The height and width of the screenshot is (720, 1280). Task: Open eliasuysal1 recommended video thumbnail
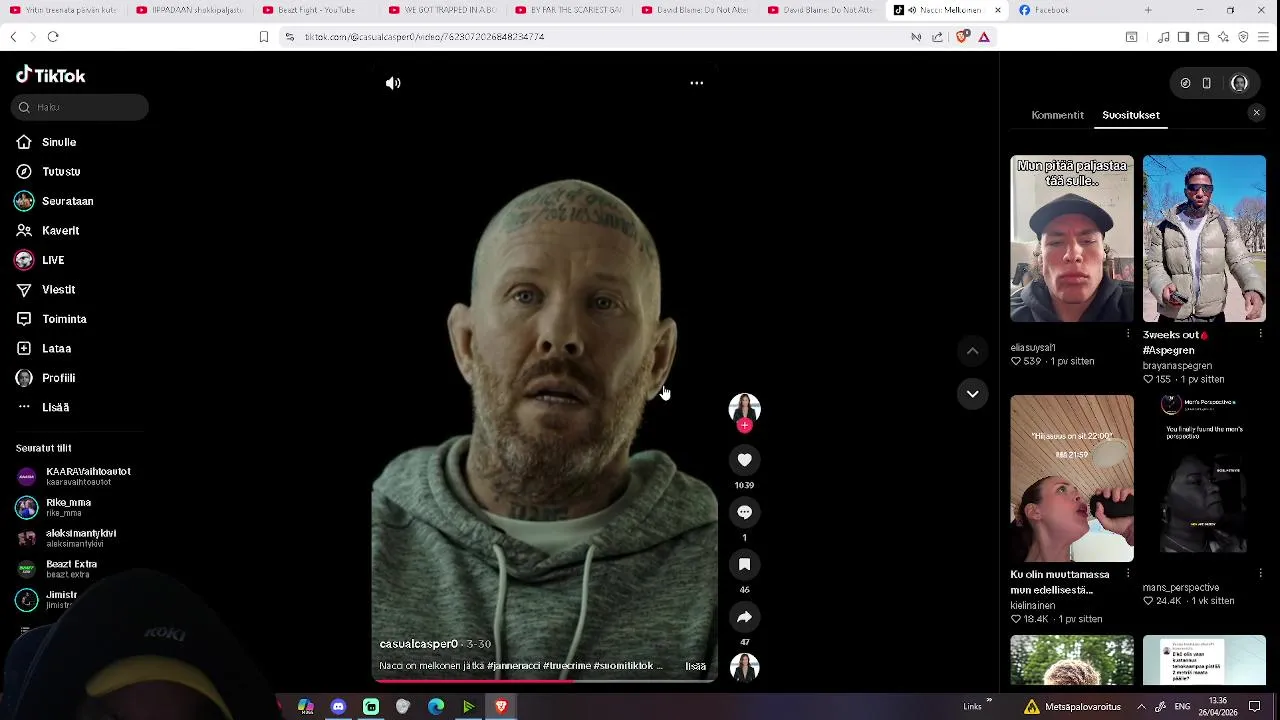(1072, 238)
